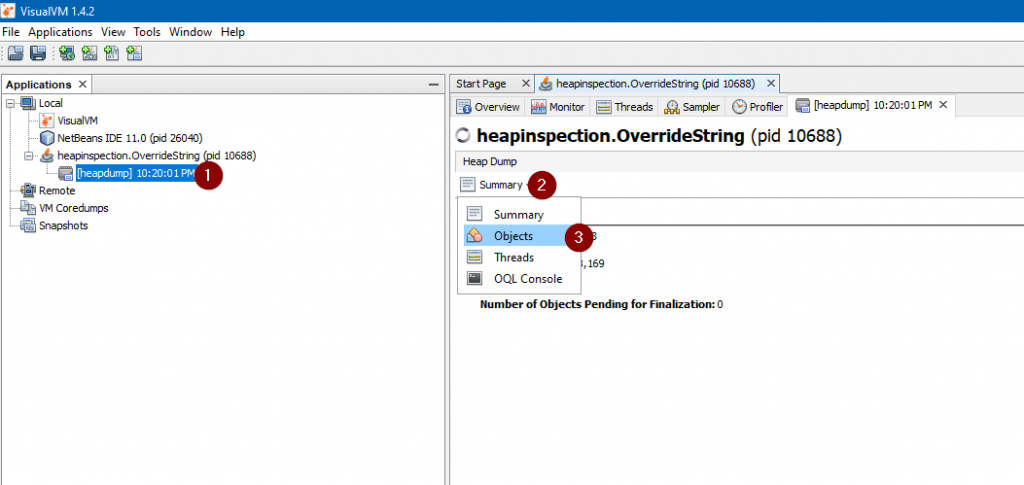Viewport: 1024px width, 485px height.
Task: Select the Local node in Applications tree
Action: click(x=51, y=103)
